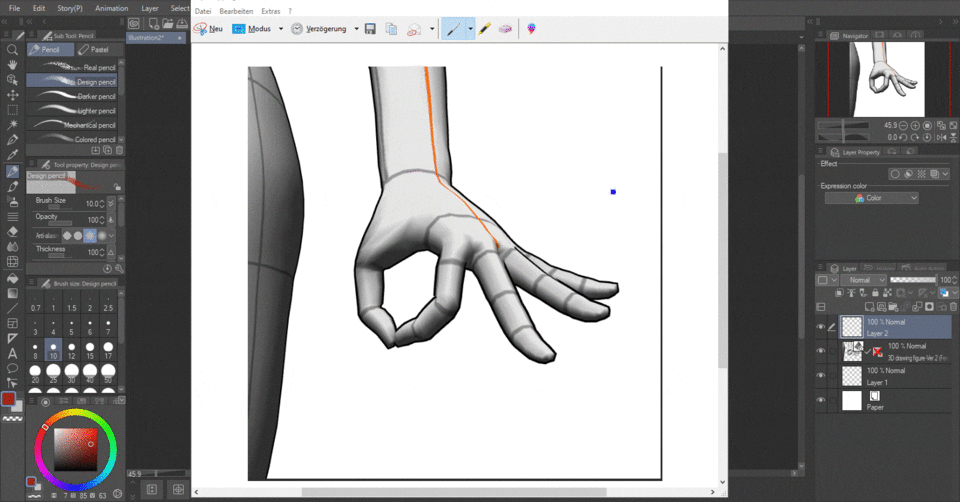This screenshot has height=502, width=960.
Task: Select the Text tool
Action: coord(12,353)
